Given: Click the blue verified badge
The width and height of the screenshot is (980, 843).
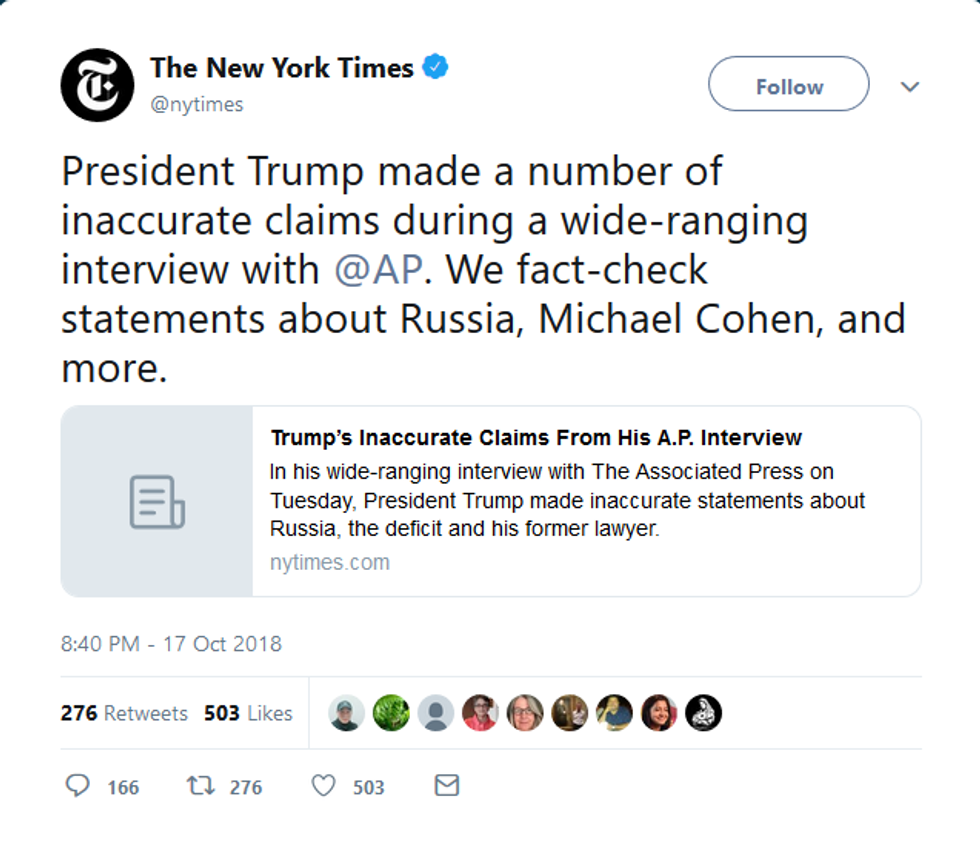Looking at the screenshot, I should pos(435,66).
